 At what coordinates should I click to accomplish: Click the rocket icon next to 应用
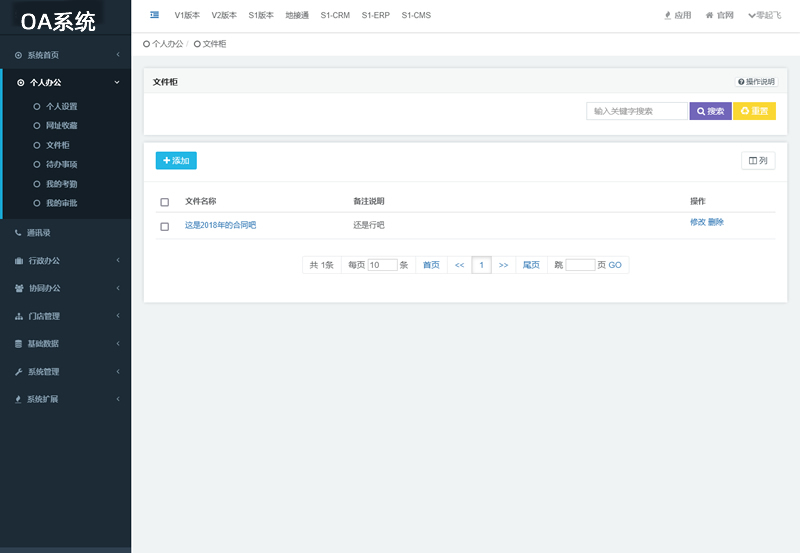(667, 15)
